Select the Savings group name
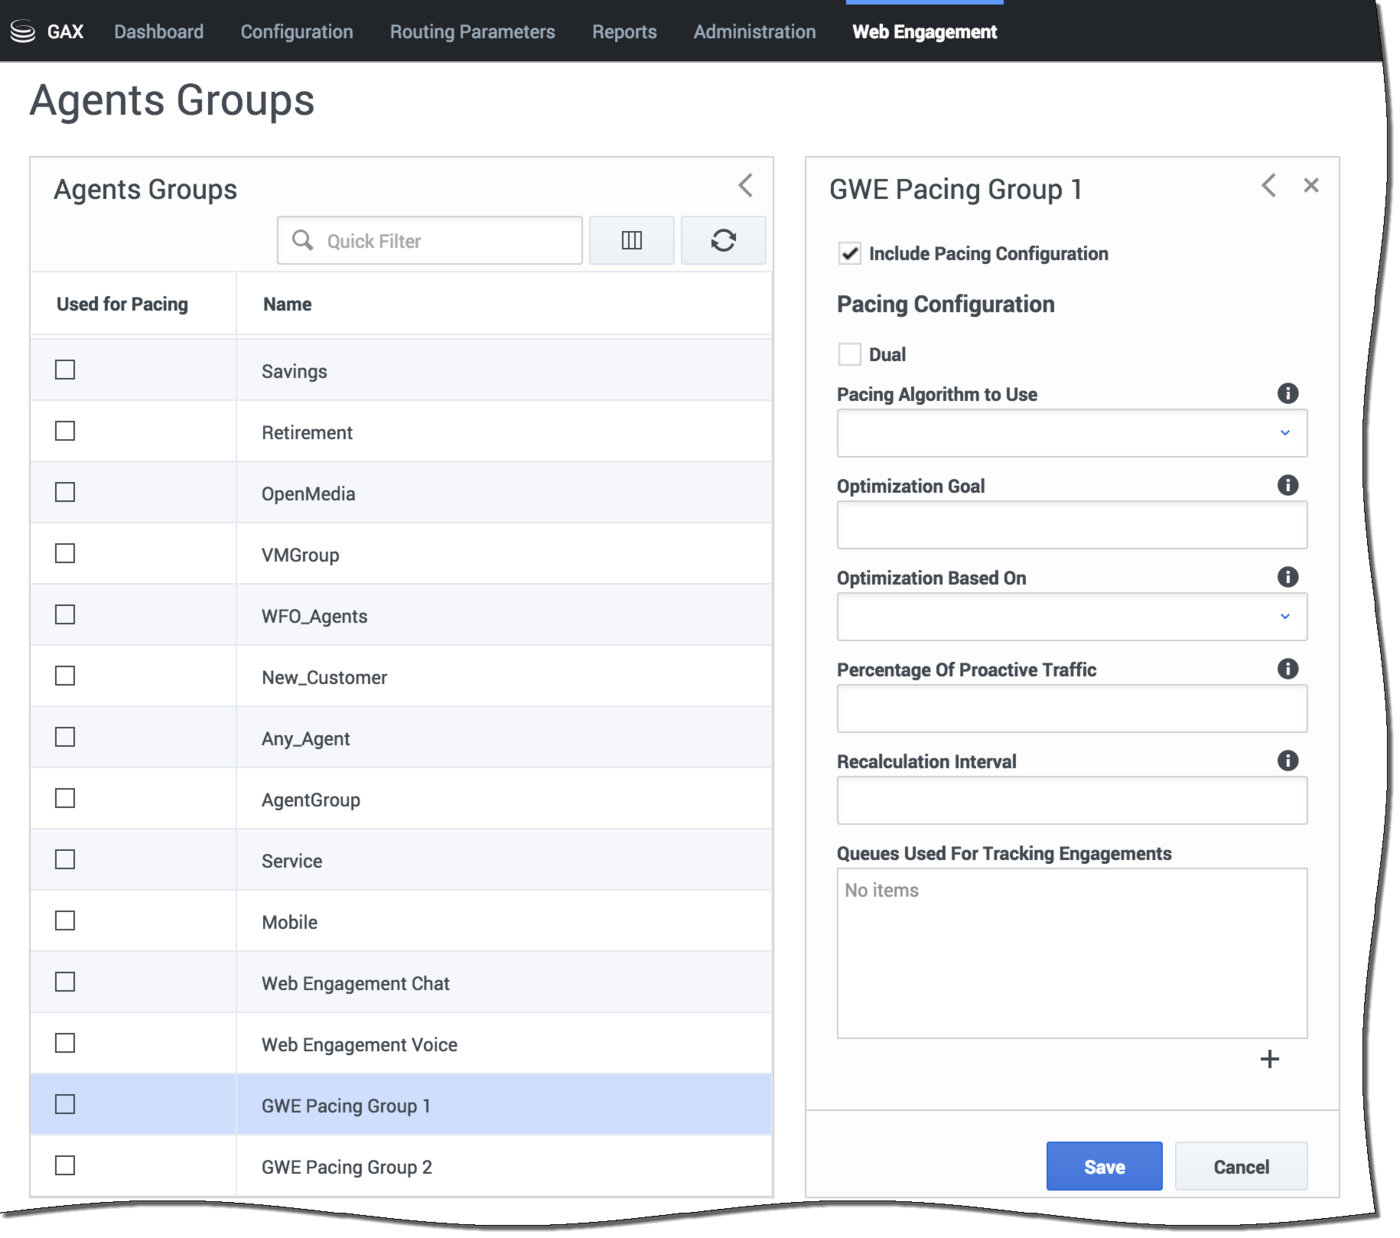1400x1238 pixels. 294,371
